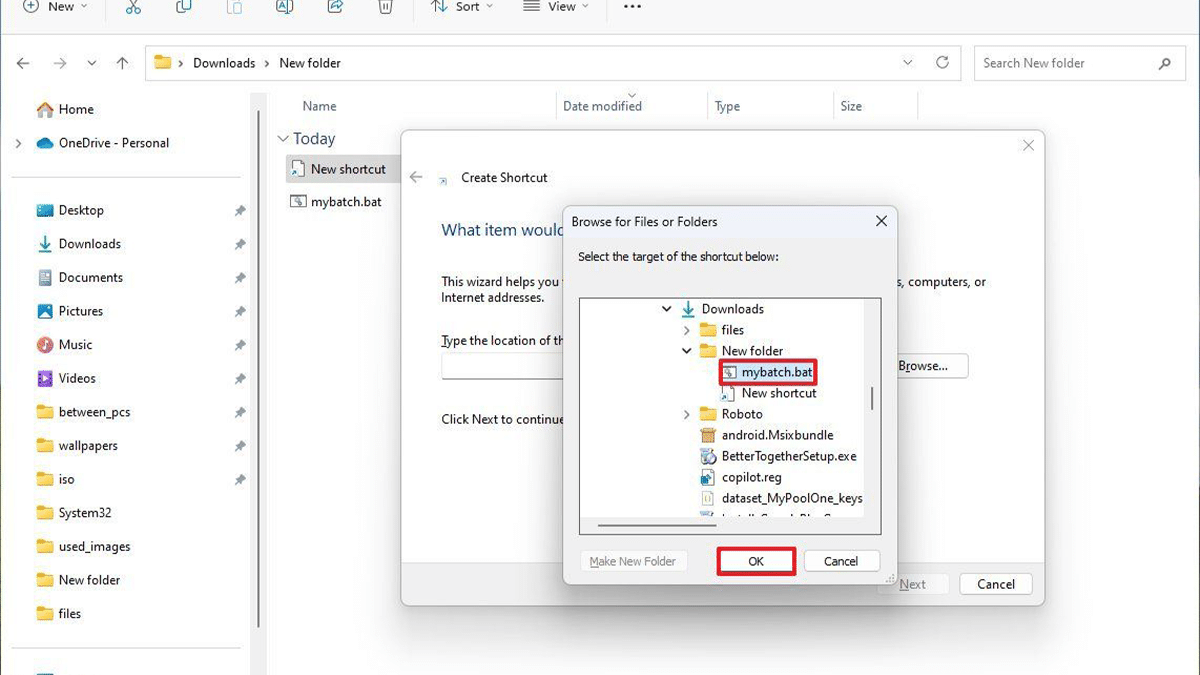Image resolution: width=1200 pixels, height=675 pixels.
Task: Open the See more ellipsis menu
Action: click(632, 7)
